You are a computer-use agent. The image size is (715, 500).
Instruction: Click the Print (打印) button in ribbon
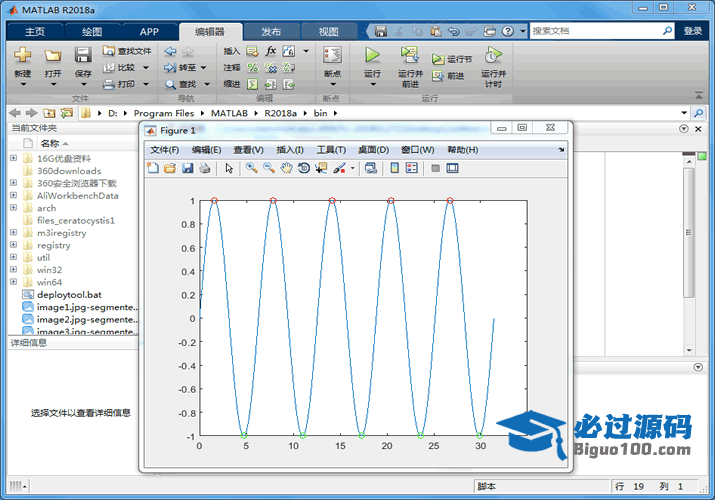click(119, 84)
